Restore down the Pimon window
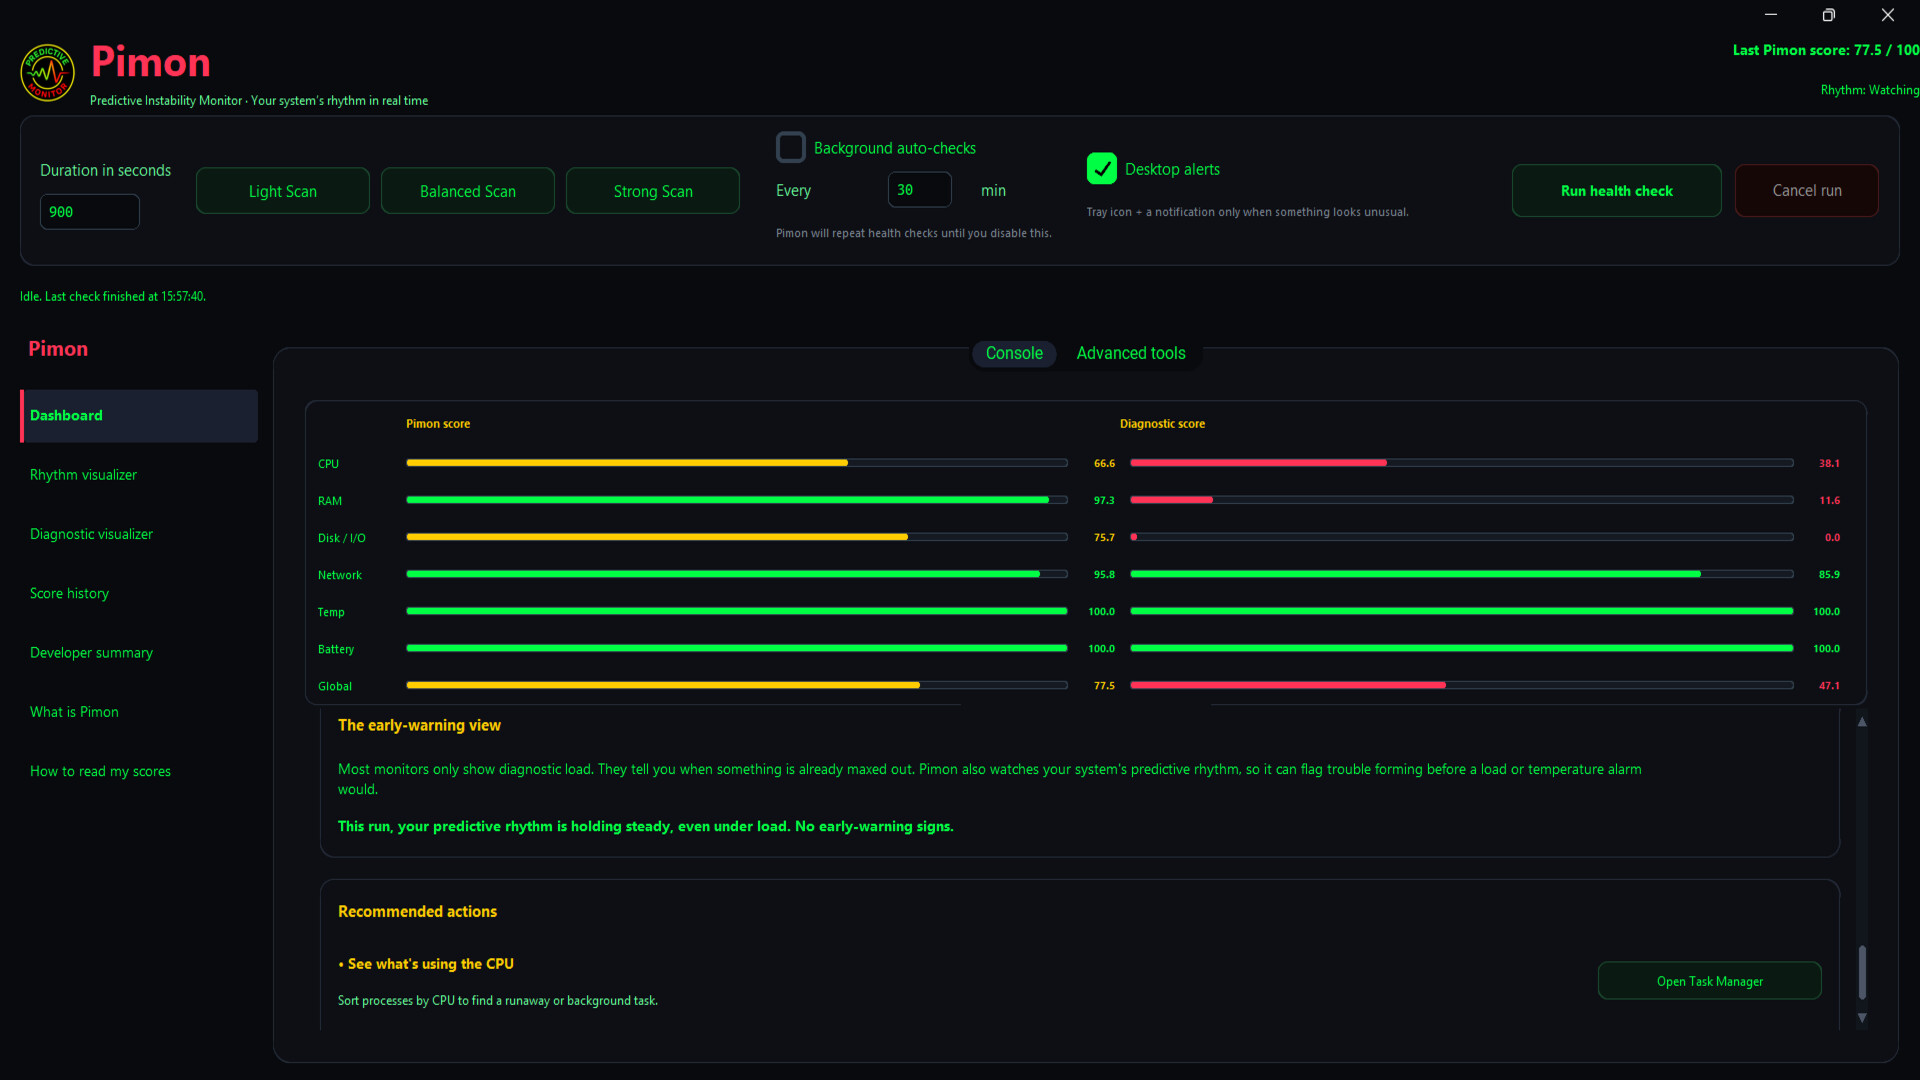The image size is (1920, 1080). (x=1829, y=15)
